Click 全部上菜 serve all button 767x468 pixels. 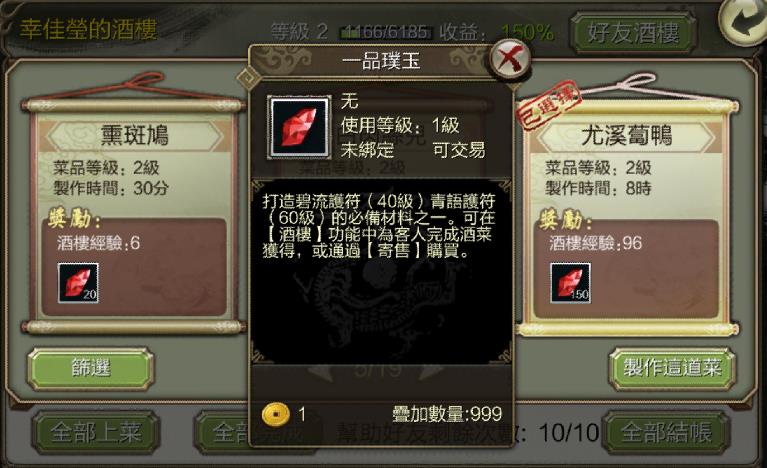(x=96, y=433)
